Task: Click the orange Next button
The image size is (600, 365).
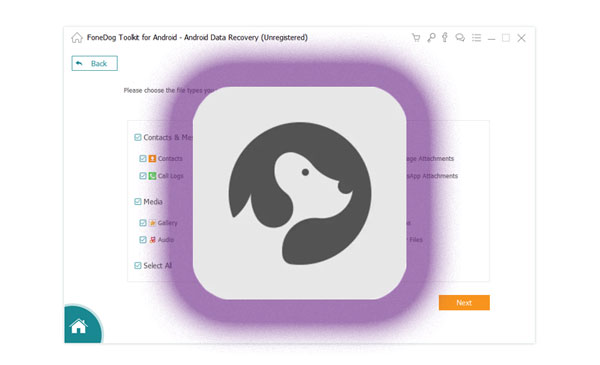Action: coord(464,303)
